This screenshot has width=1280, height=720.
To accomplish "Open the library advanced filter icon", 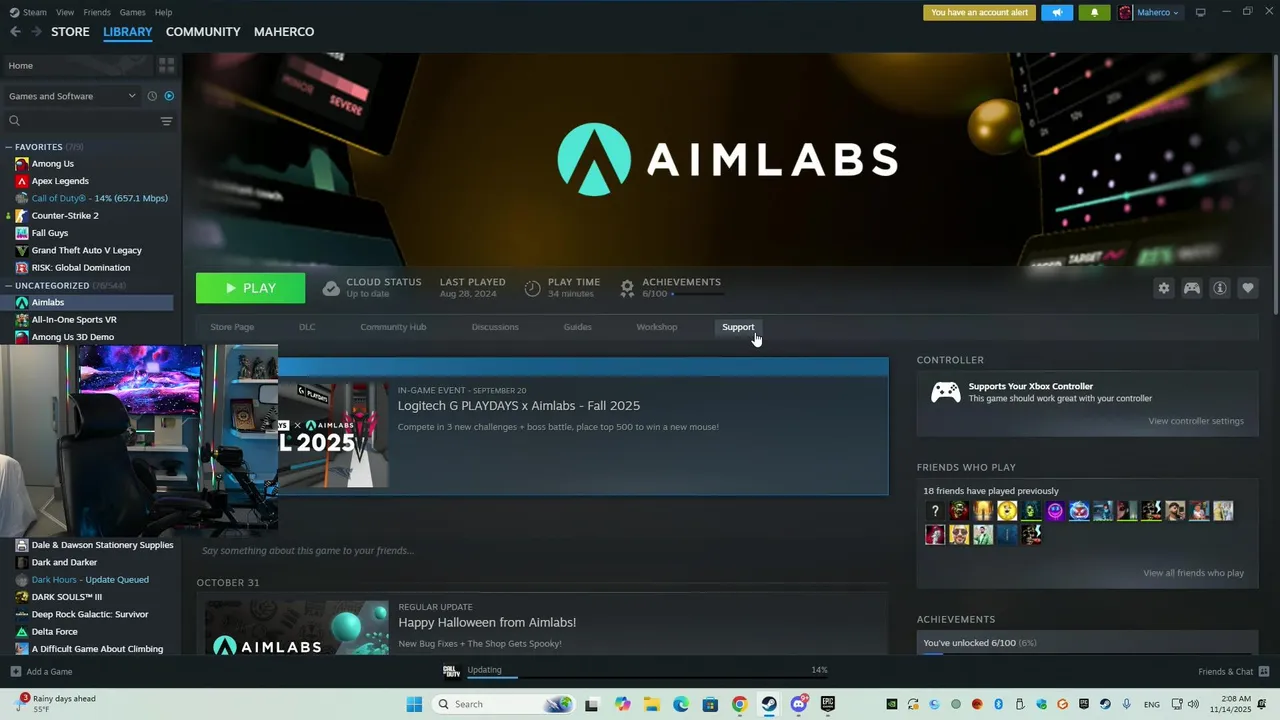I will pyautogui.click(x=166, y=121).
